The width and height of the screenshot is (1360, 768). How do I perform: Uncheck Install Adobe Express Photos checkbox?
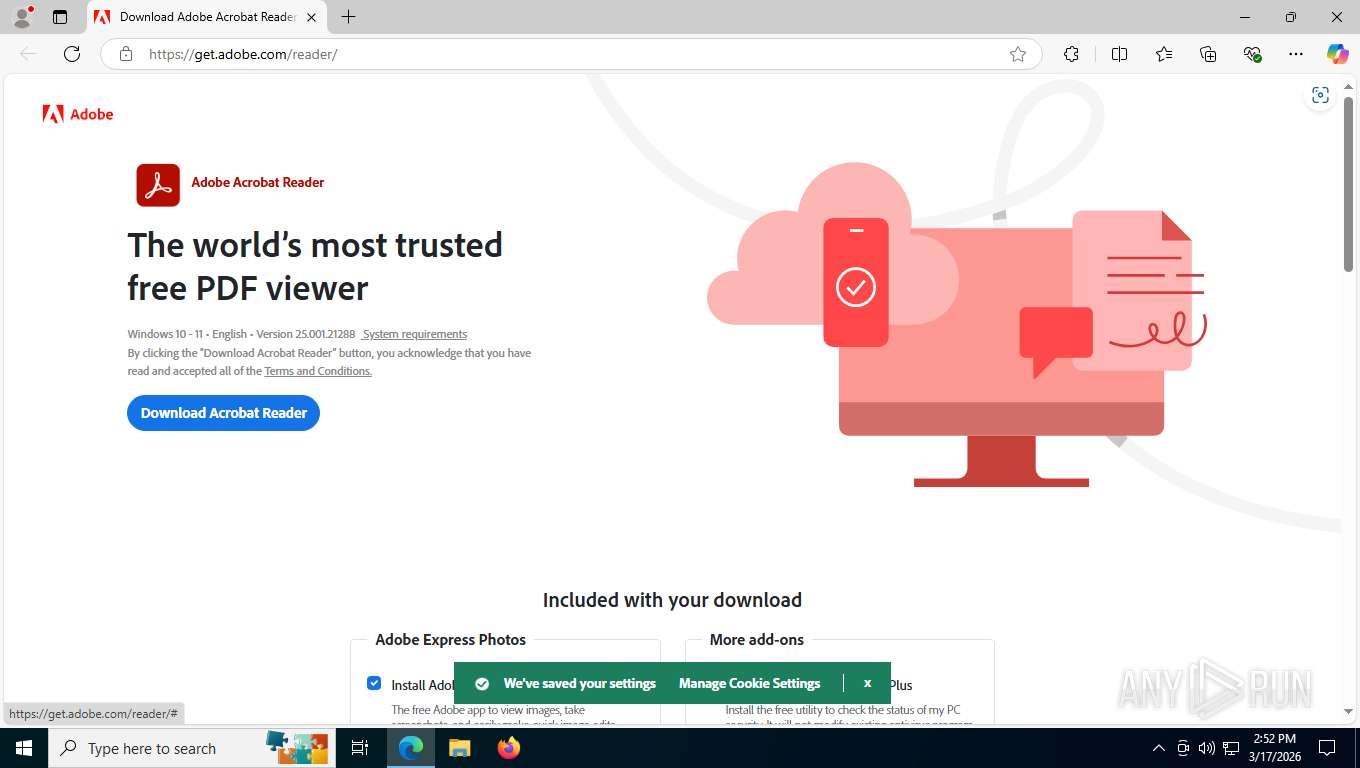pos(374,683)
